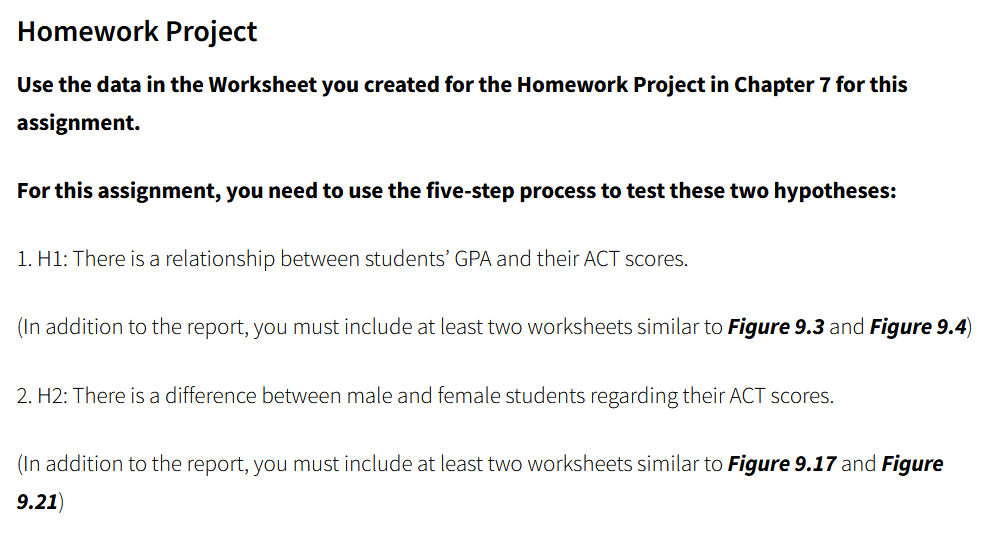Open the Figure 9.4 reference

(x=918, y=327)
